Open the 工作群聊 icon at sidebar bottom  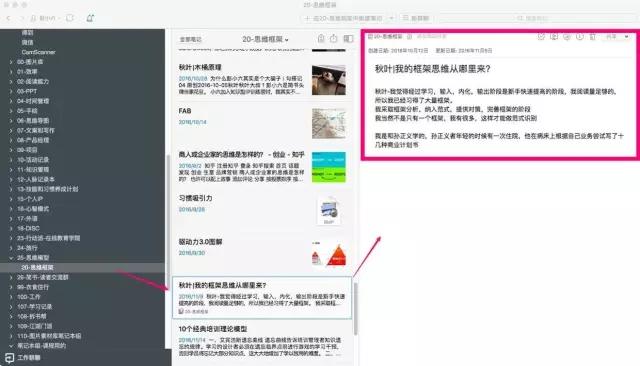tap(9, 358)
